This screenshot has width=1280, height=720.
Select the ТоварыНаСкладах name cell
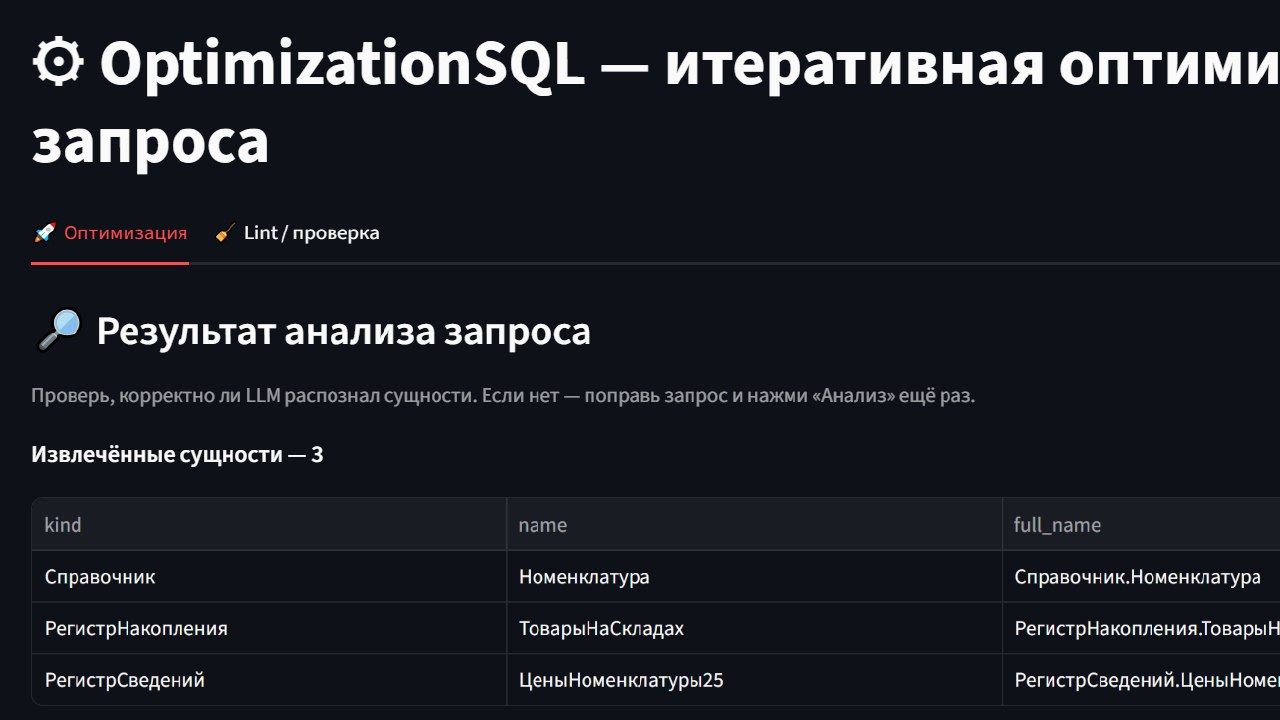tap(754, 628)
